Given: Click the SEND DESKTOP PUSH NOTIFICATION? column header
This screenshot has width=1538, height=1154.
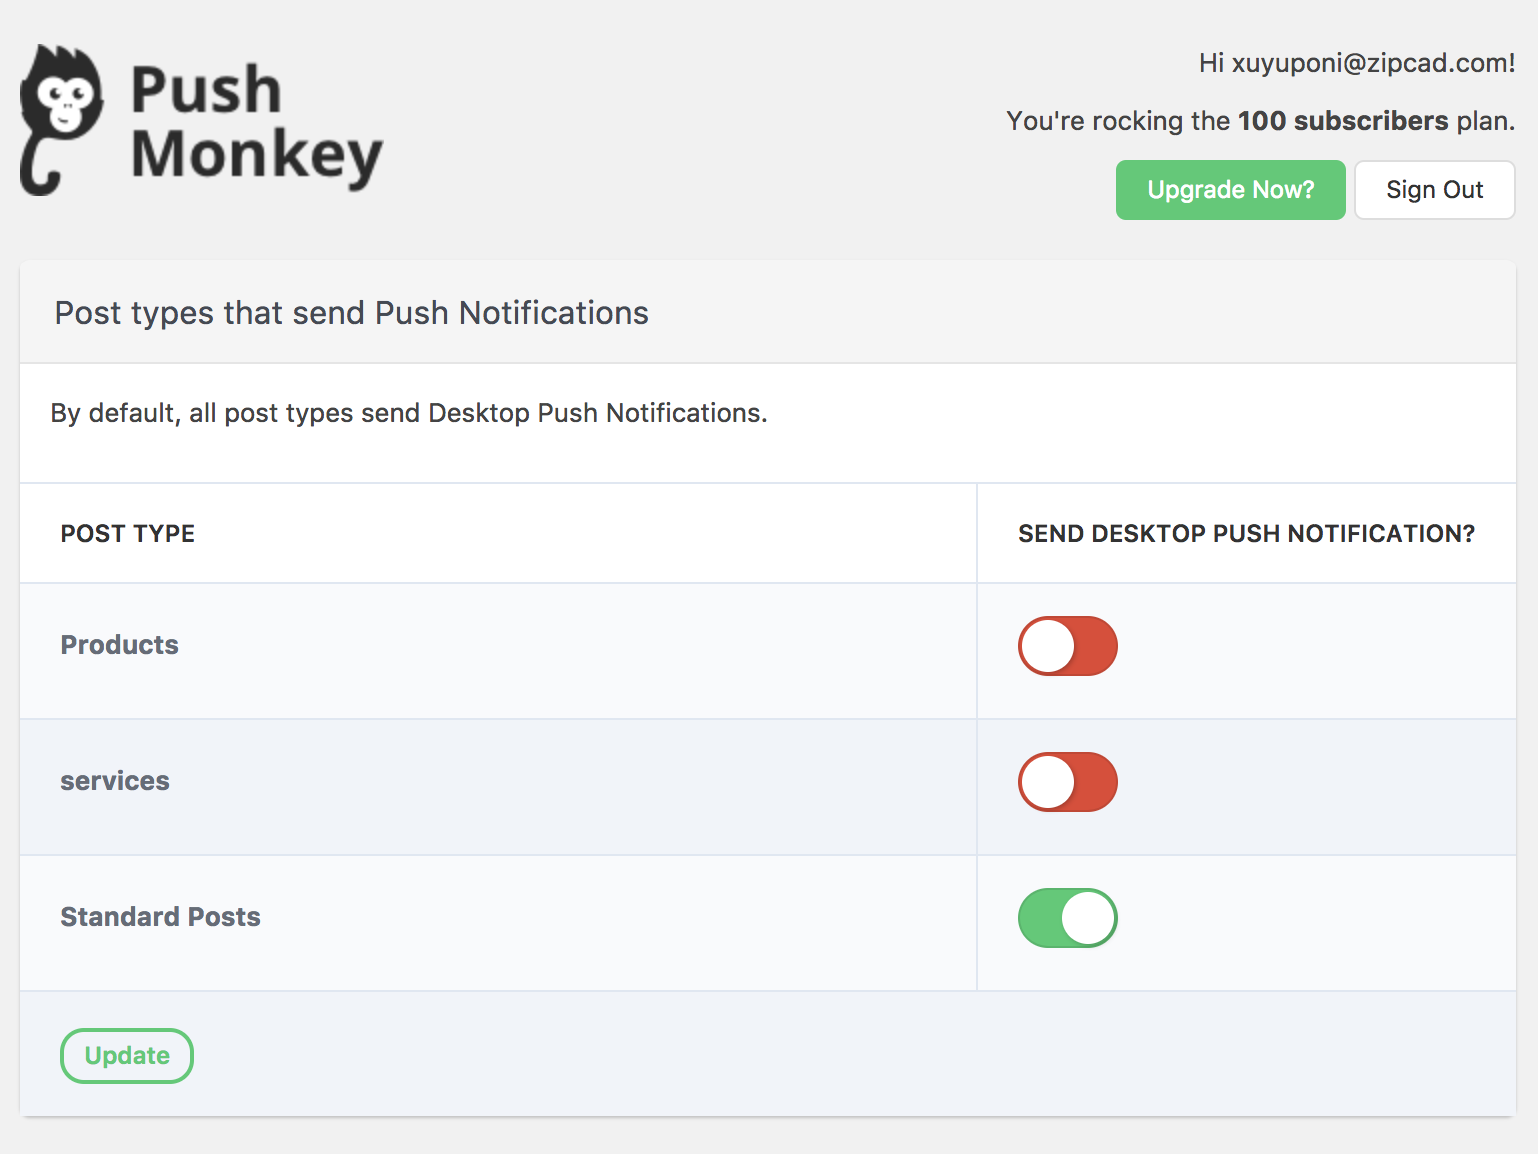Looking at the screenshot, I should click(x=1246, y=534).
